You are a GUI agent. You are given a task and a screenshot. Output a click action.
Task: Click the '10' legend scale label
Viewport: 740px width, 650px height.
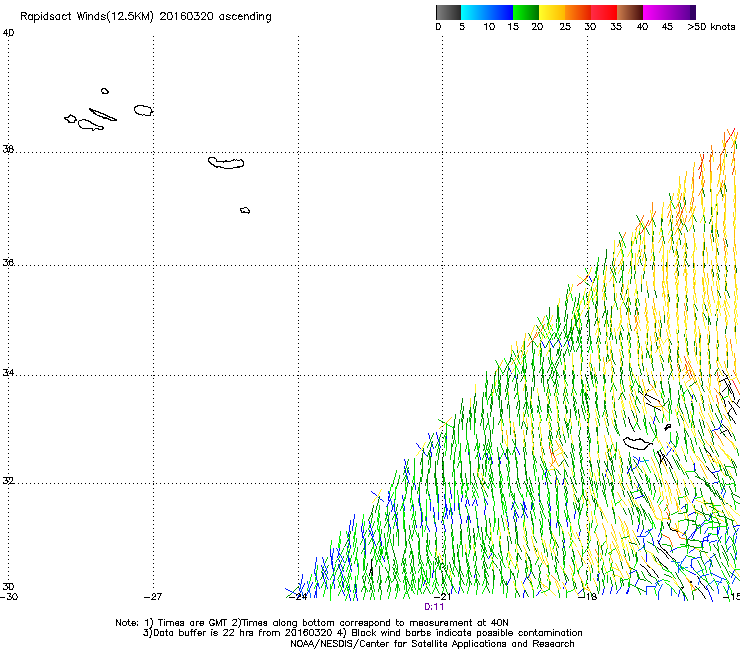(489, 27)
